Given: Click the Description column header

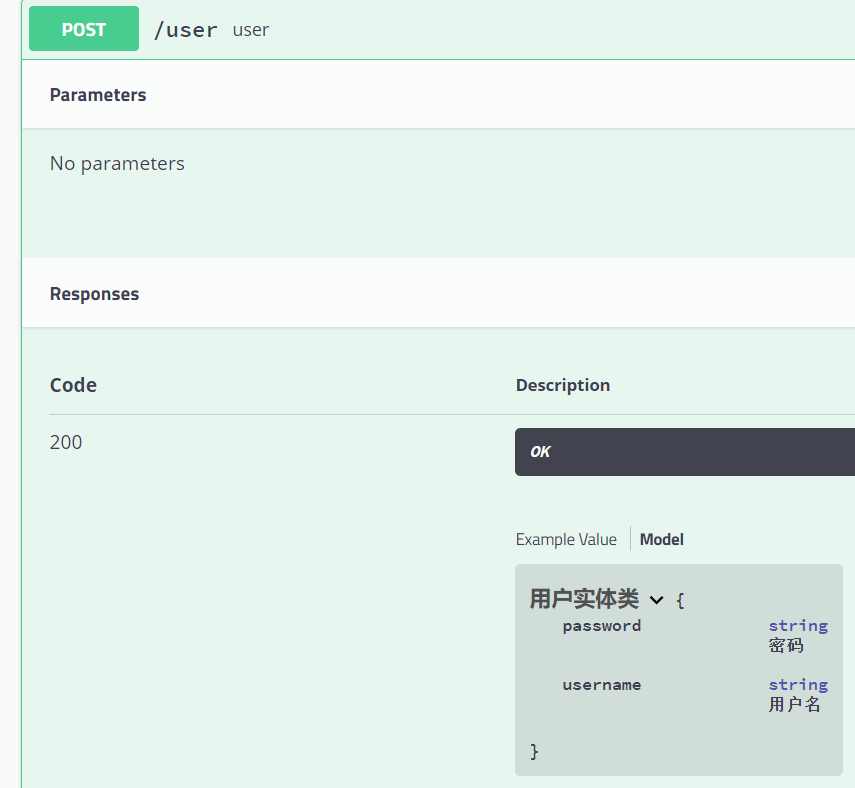Looking at the screenshot, I should pyautogui.click(x=563, y=385).
